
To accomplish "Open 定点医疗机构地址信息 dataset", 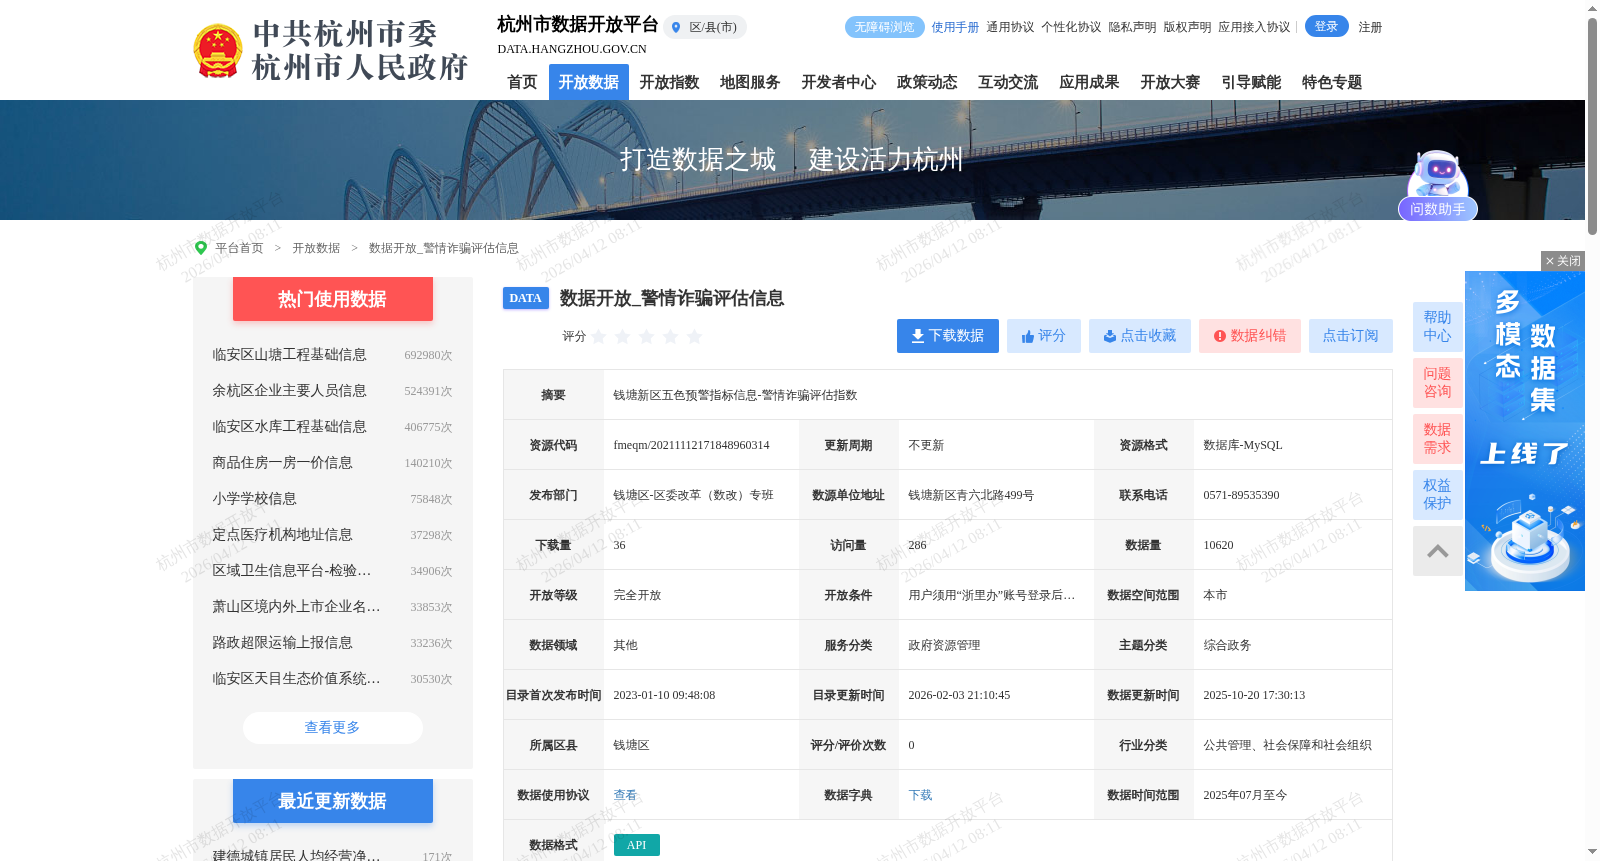I will (x=282, y=535).
